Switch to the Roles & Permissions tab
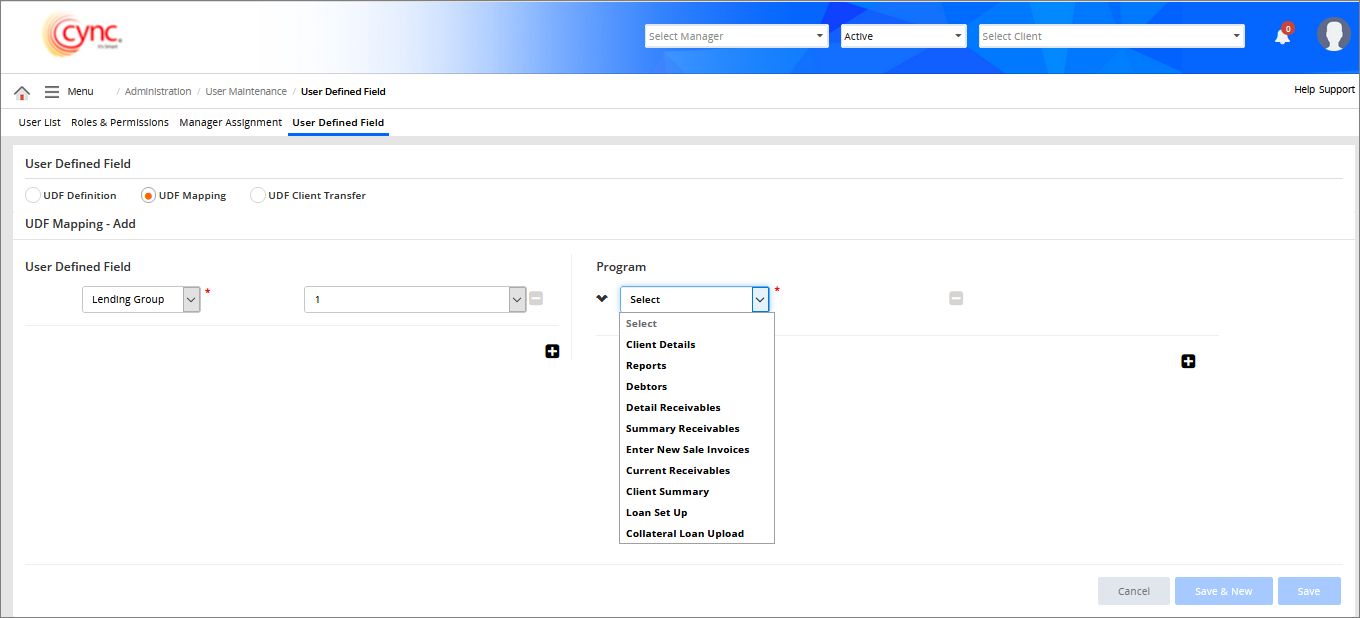 click(120, 122)
